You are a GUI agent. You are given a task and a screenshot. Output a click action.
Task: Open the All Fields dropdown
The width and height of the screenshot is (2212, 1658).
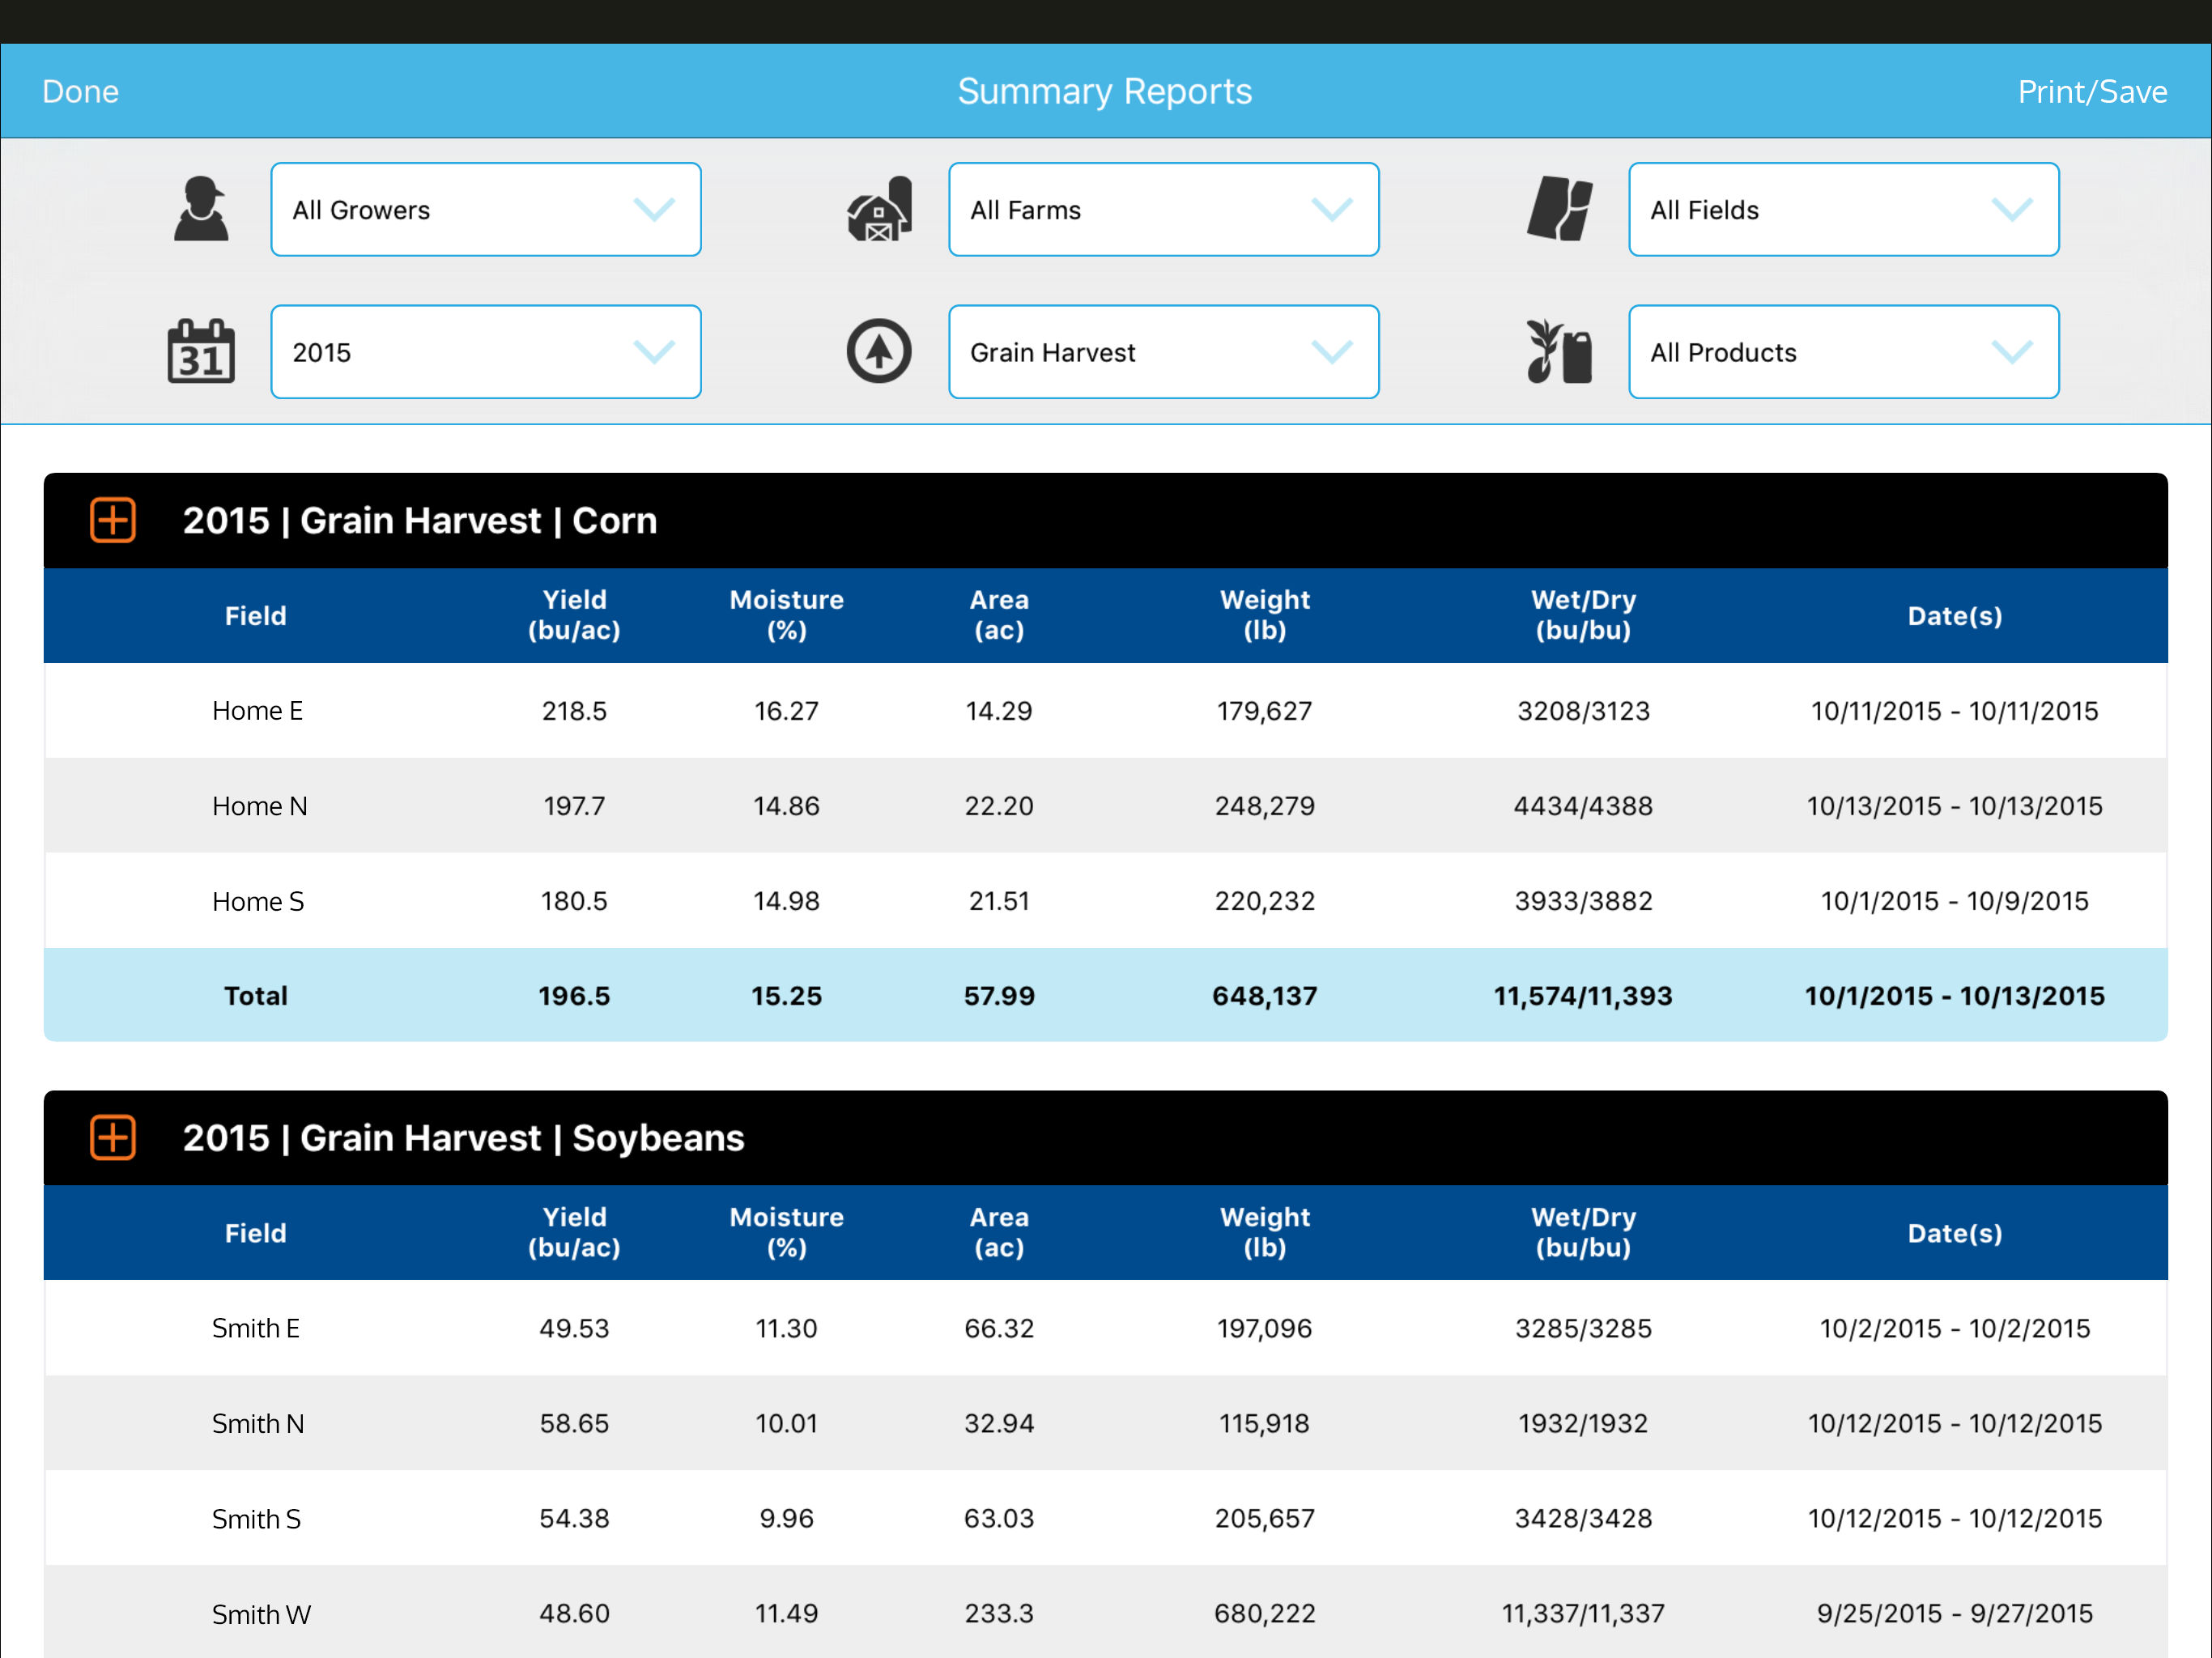(1843, 209)
